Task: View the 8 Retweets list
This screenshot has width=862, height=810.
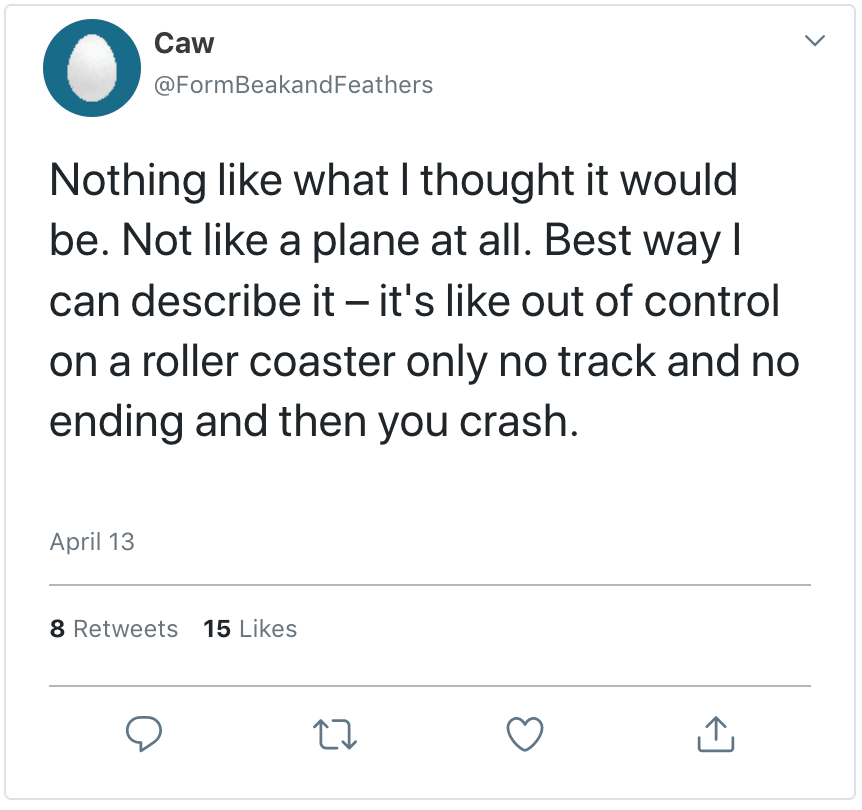Action: 114,629
